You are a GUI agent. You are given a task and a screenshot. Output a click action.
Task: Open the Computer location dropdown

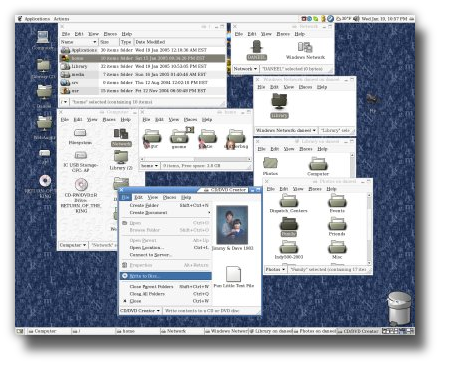tap(73, 245)
